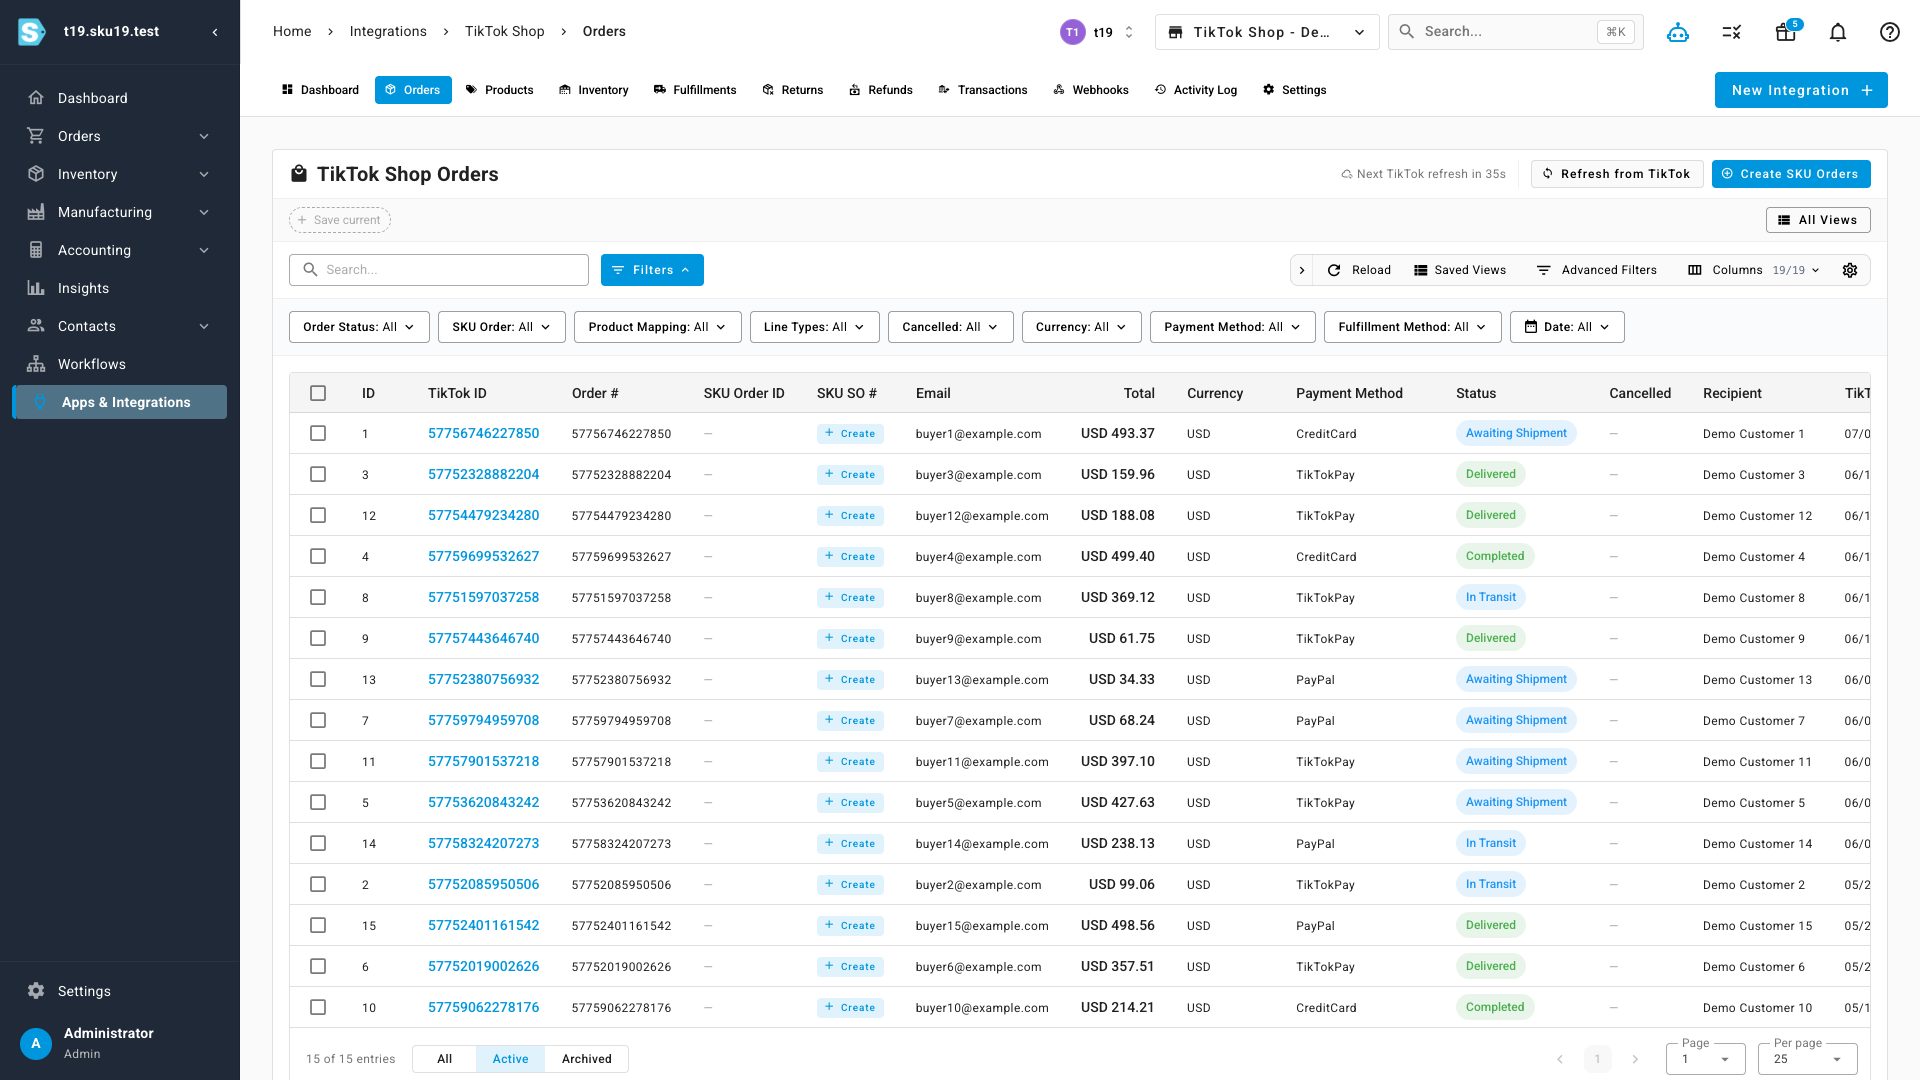Open the Order Status filter dropdown
Screen dimensions: 1920x1080
[x=359, y=327]
